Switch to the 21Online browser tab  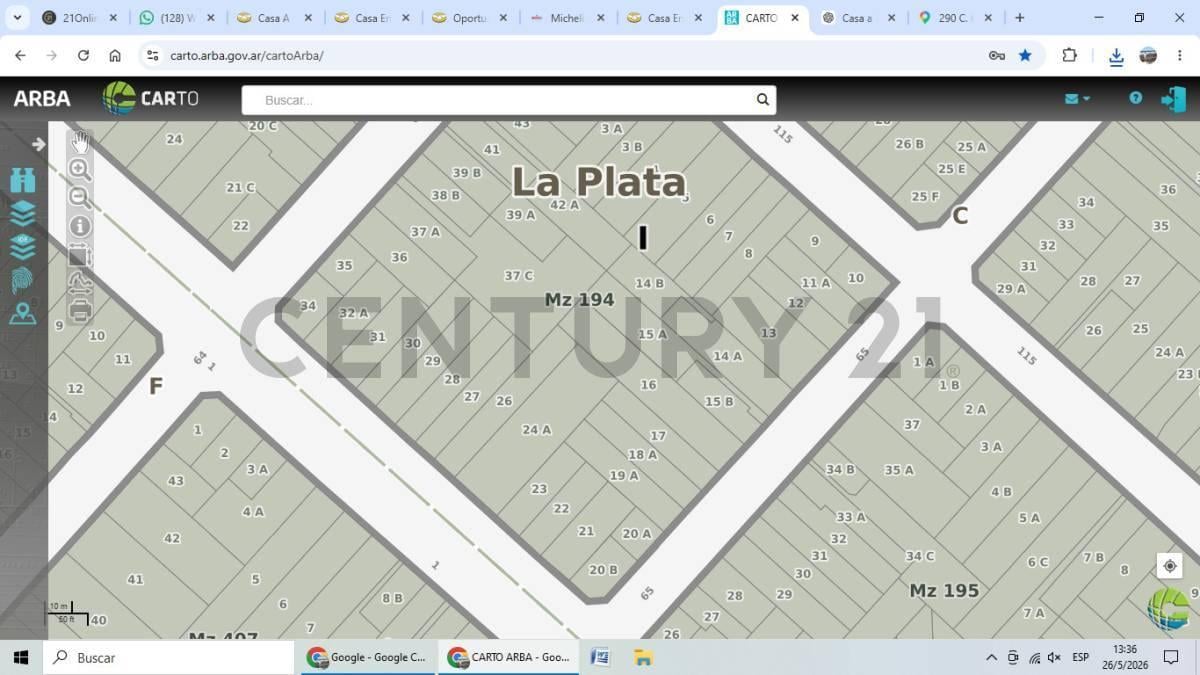79,18
